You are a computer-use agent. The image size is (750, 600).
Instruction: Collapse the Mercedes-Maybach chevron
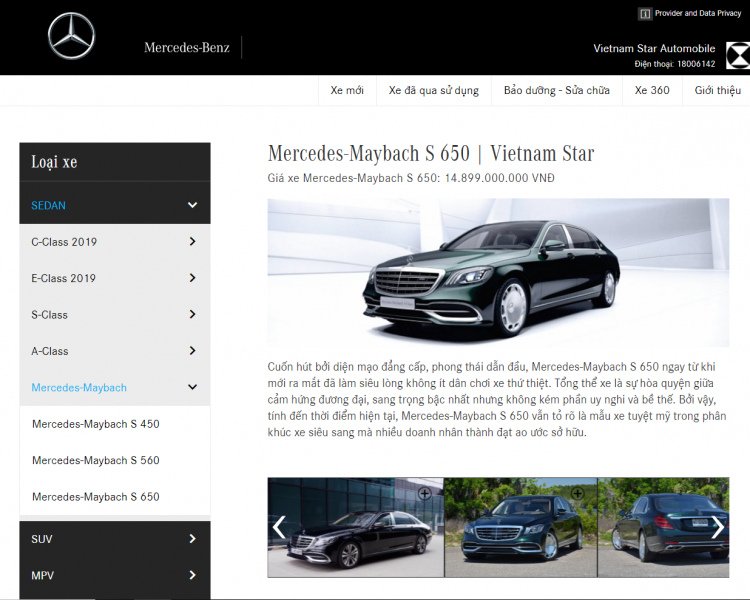(x=192, y=387)
